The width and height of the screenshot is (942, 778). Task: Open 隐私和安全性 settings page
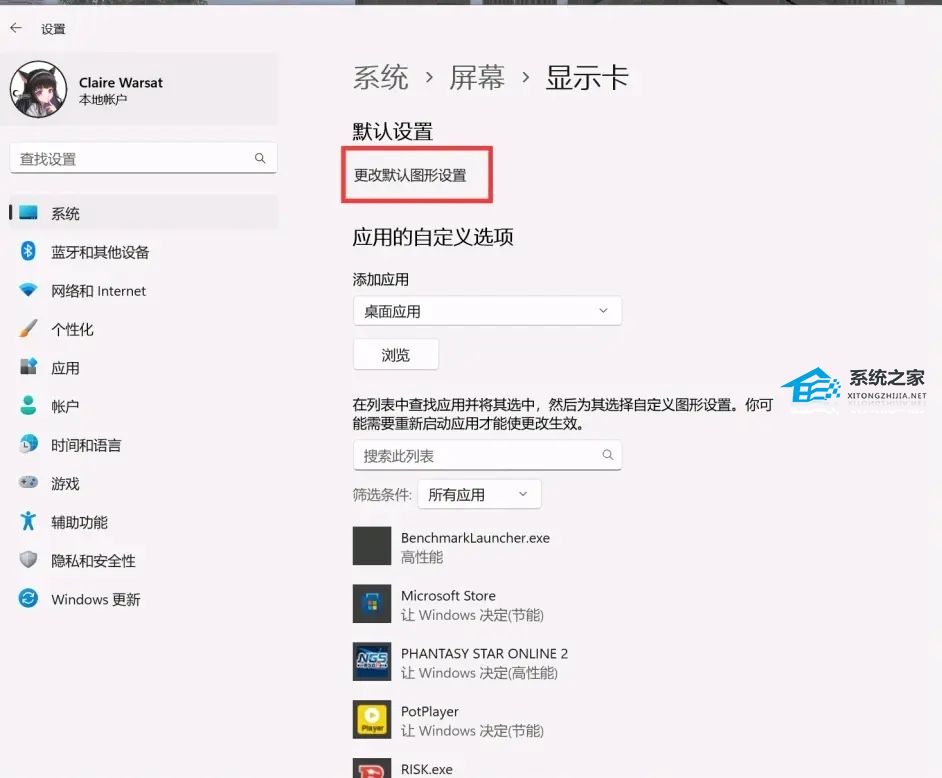pos(93,561)
